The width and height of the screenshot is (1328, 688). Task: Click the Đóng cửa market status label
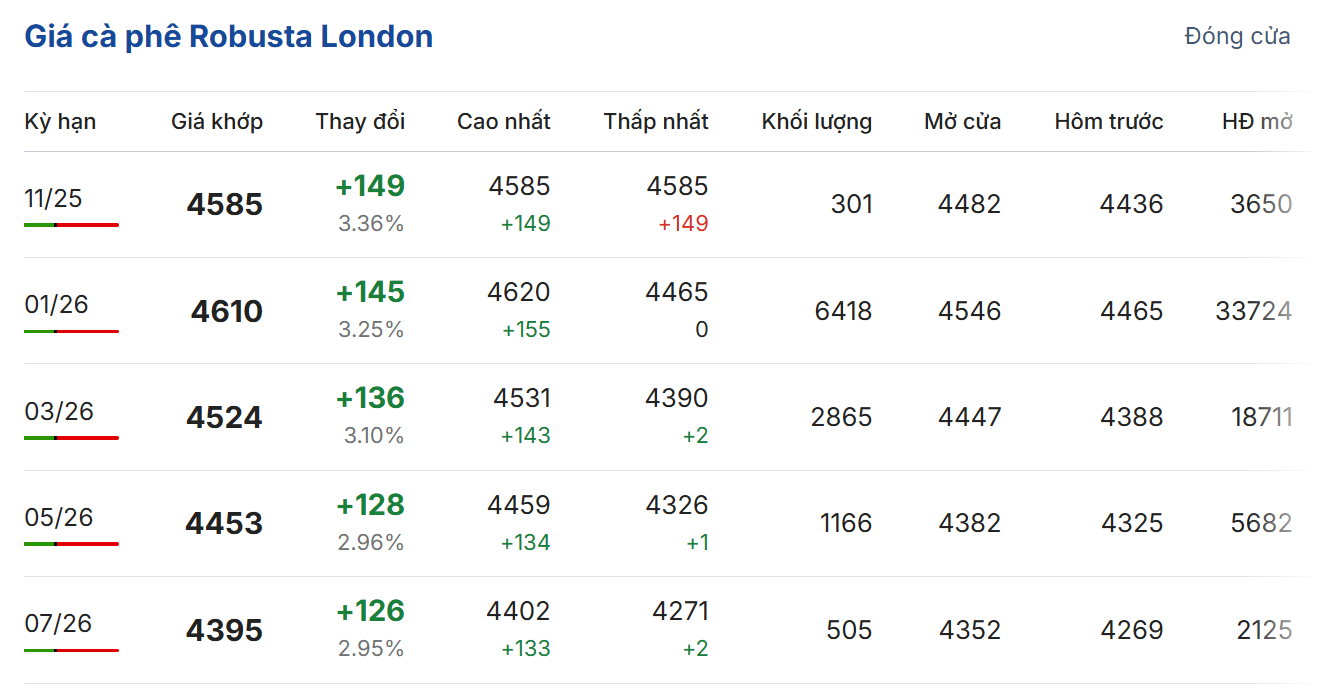pyautogui.click(x=1237, y=37)
